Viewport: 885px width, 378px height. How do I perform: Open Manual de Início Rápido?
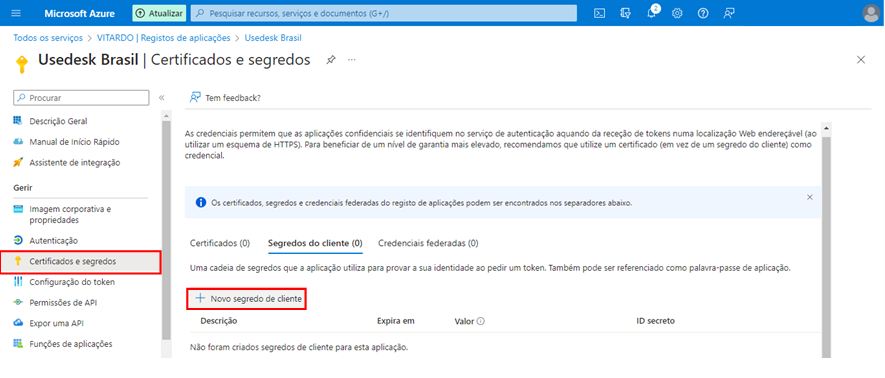coord(74,142)
